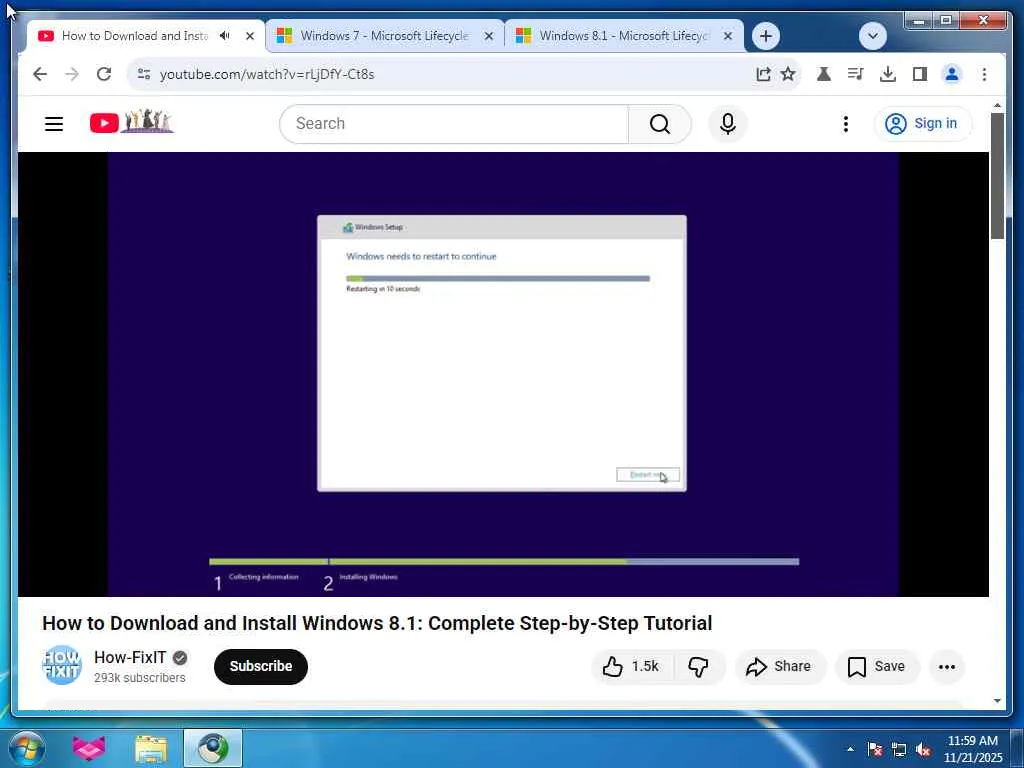
Task: Like the video with thumbs up
Action: (x=630, y=666)
